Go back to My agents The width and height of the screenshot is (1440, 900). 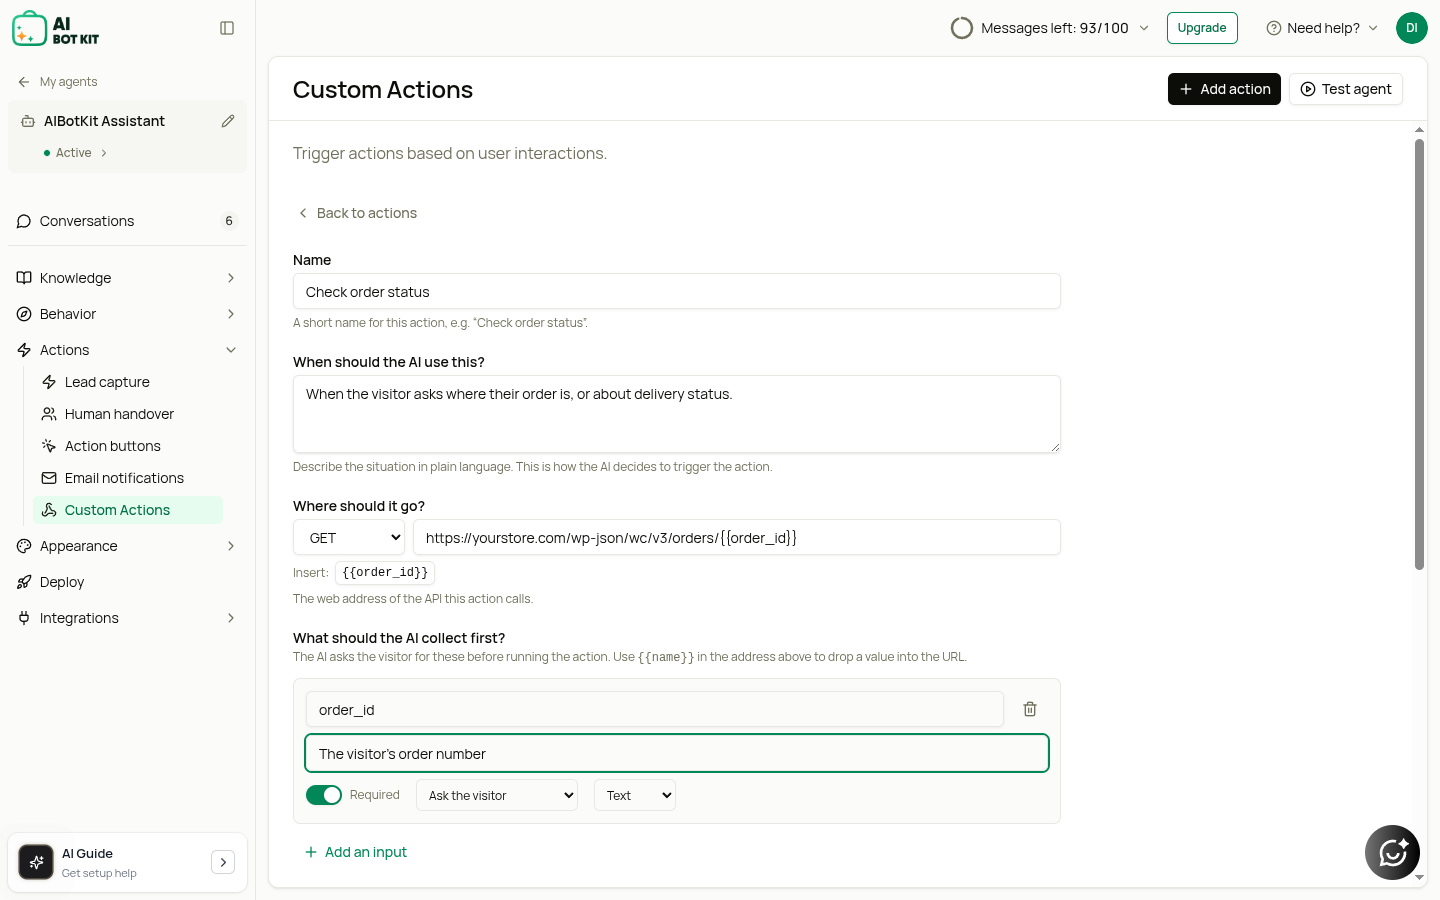58,82
